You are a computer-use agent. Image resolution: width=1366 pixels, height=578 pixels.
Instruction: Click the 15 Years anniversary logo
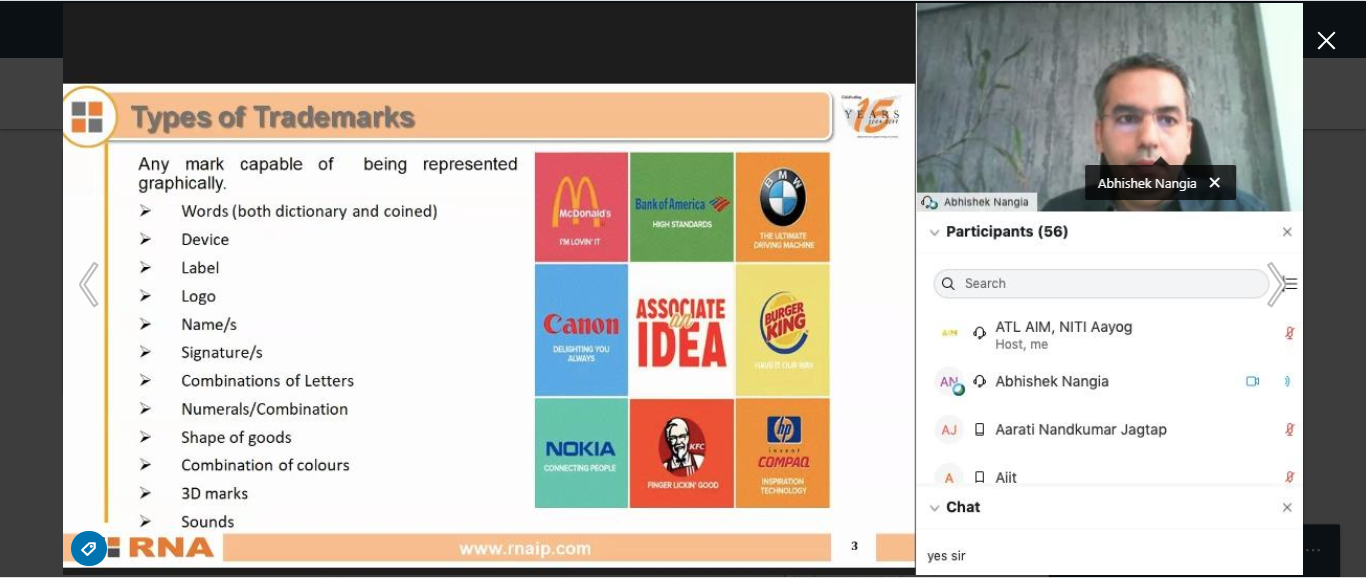[872, 117]
